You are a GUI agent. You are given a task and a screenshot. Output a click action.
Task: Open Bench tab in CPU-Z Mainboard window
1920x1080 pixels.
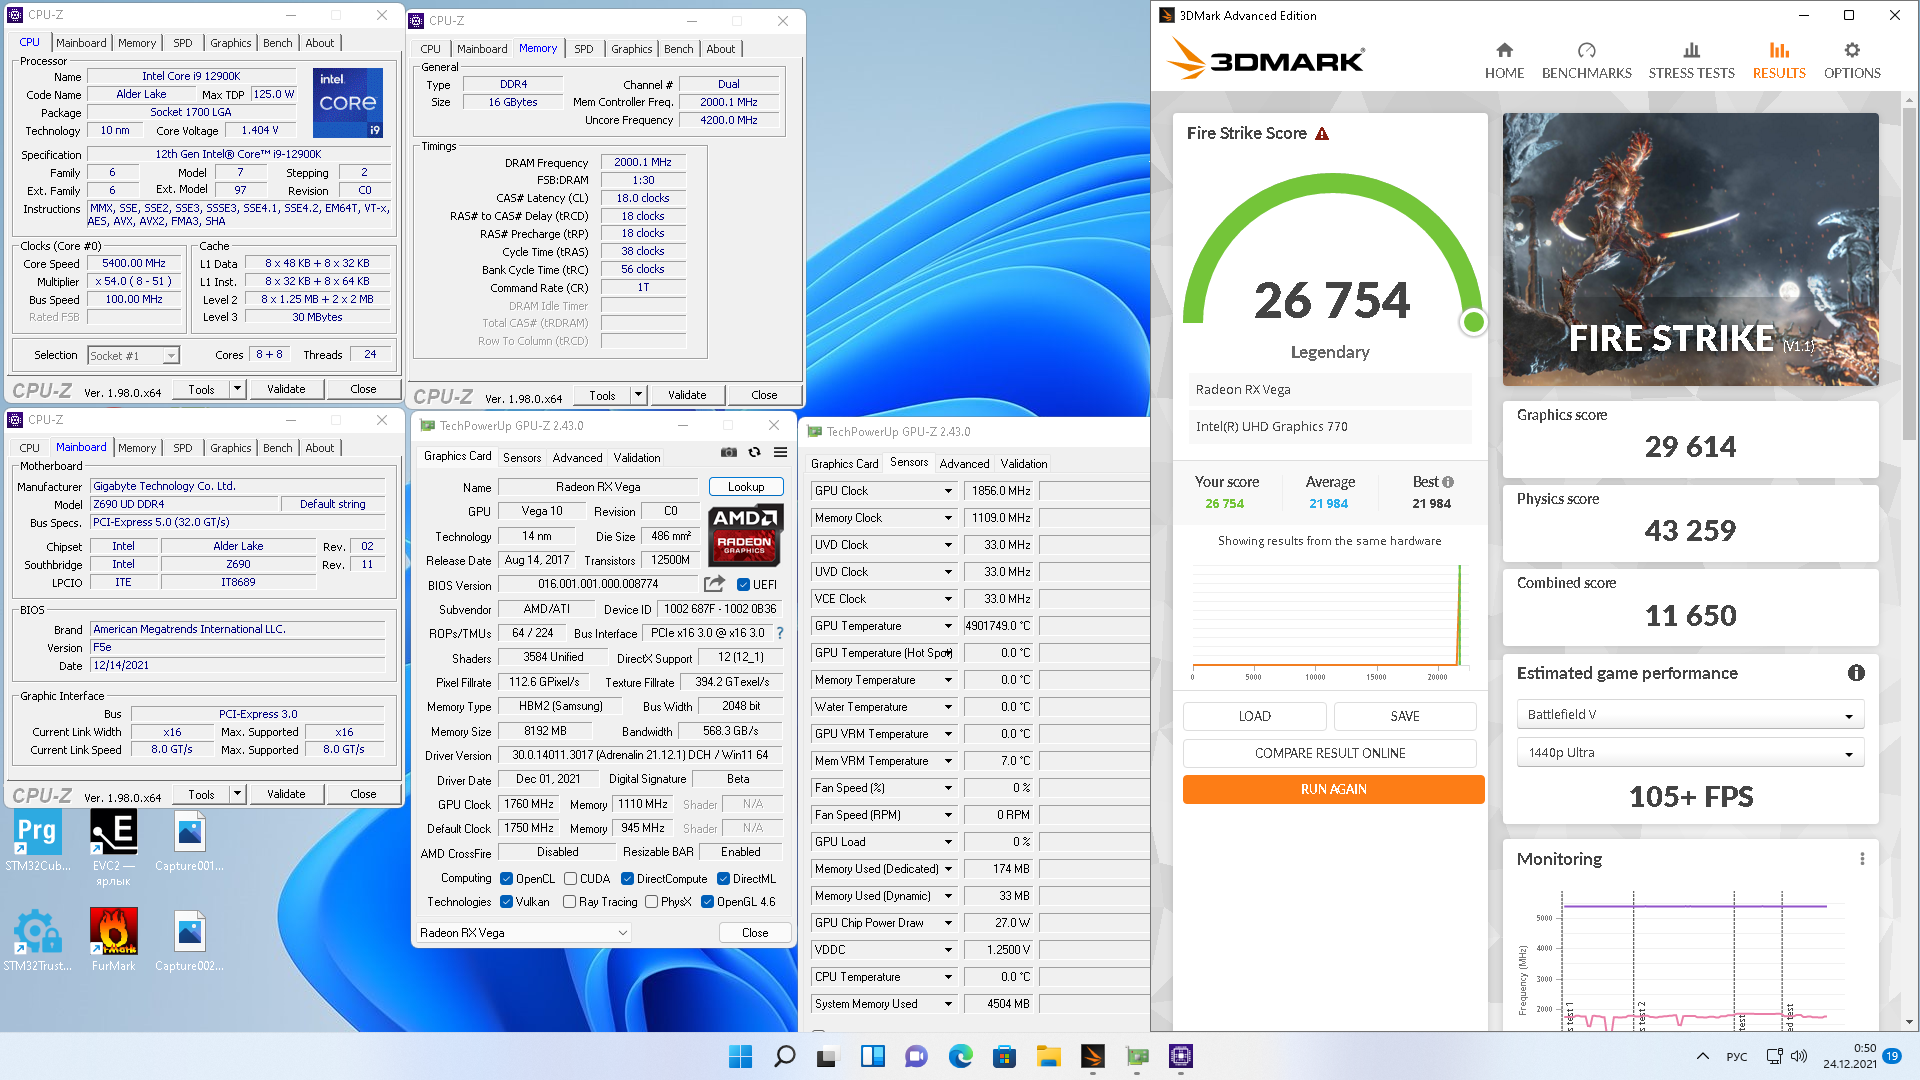tap(278, 448)
